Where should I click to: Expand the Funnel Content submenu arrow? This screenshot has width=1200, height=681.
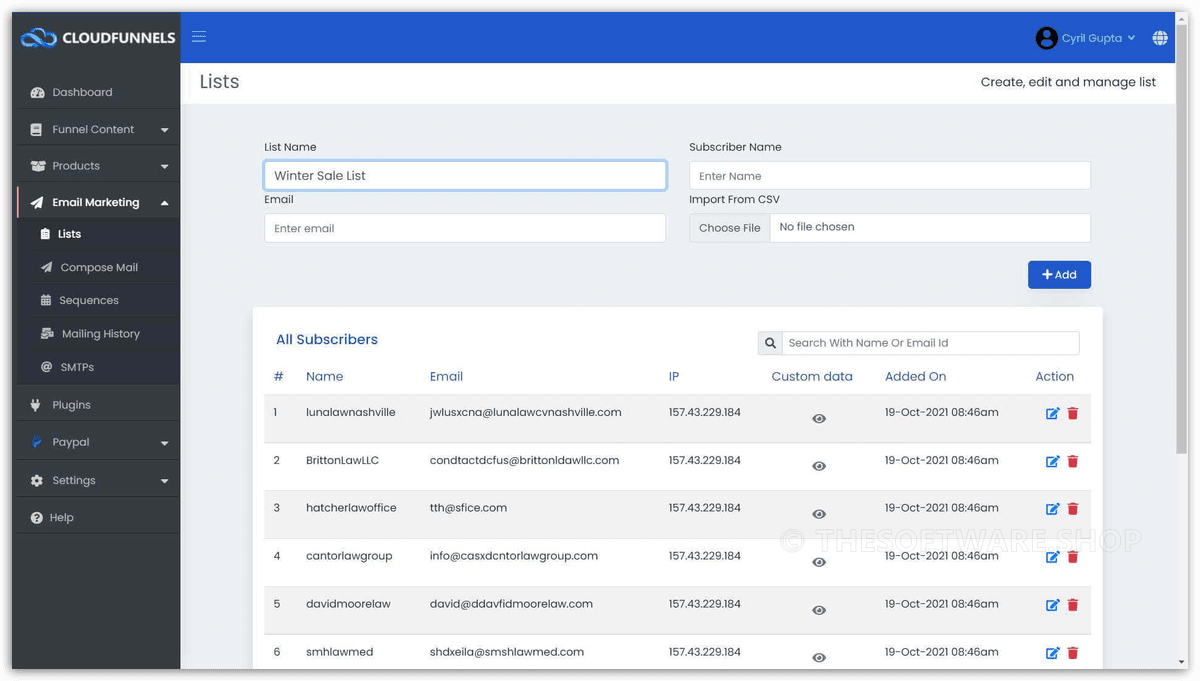click(x=164, y=130)
